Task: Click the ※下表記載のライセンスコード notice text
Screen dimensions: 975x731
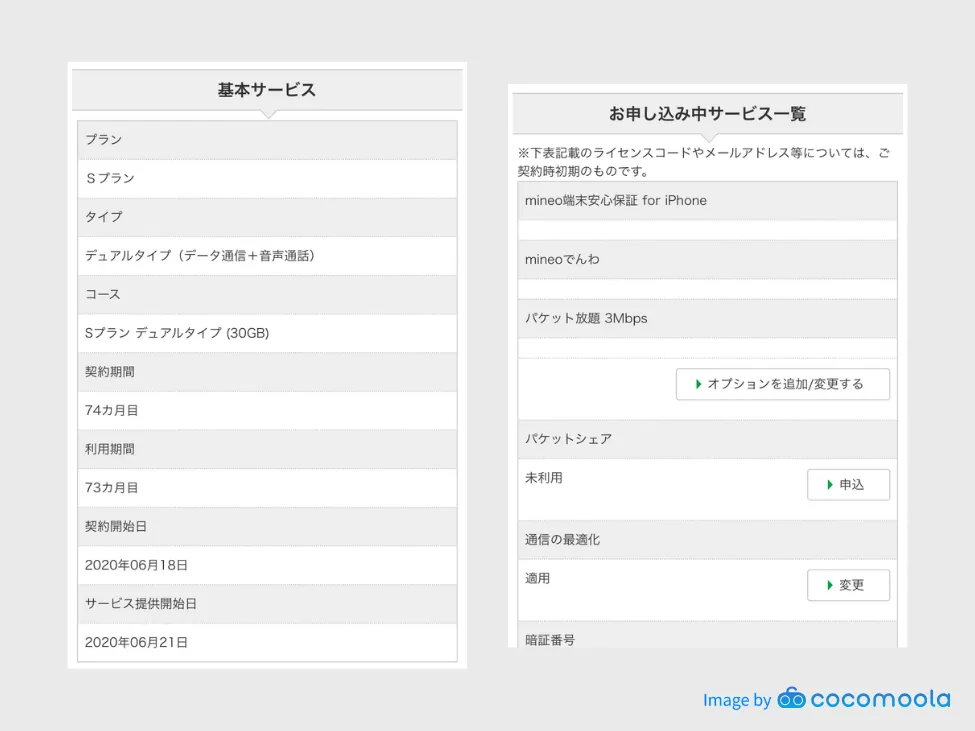Action: [x=703, y=162]
